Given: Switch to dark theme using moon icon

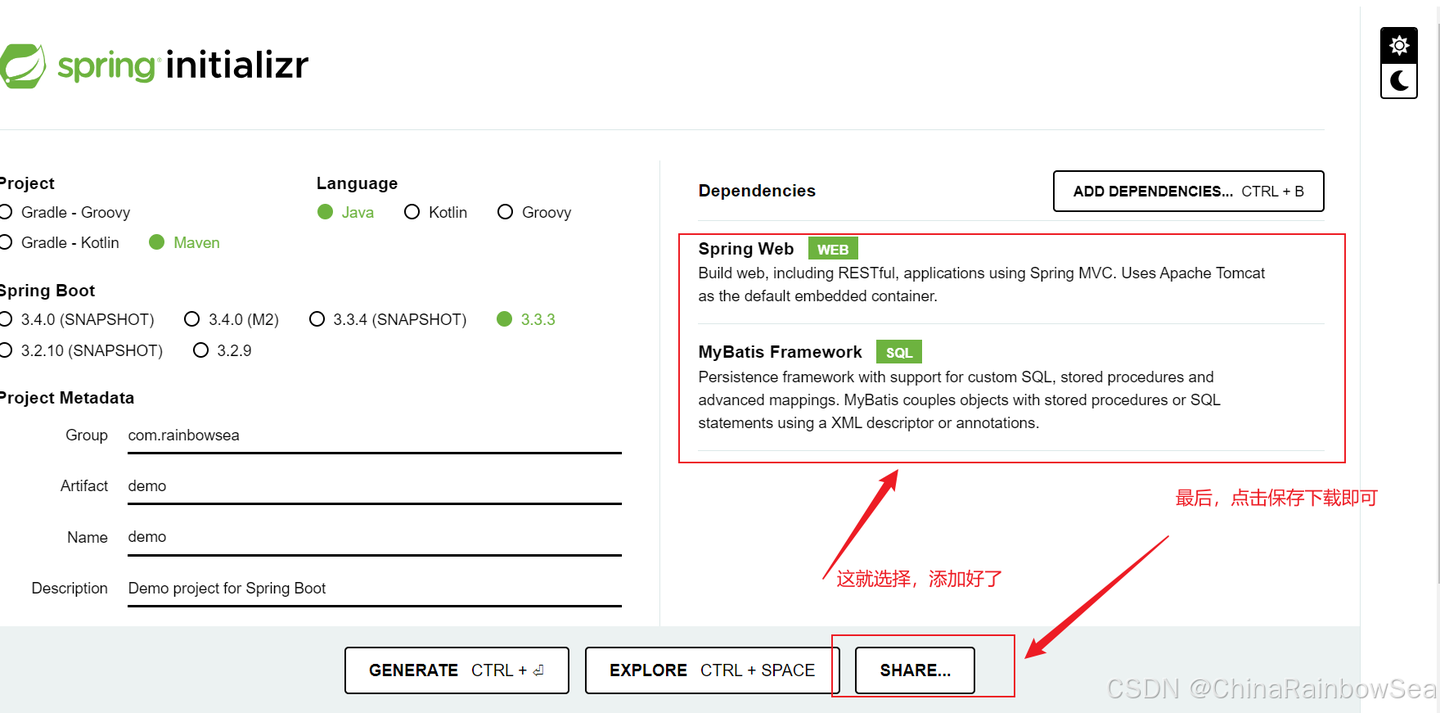Looking at the screenshot, I should (x=1398, y=81).
